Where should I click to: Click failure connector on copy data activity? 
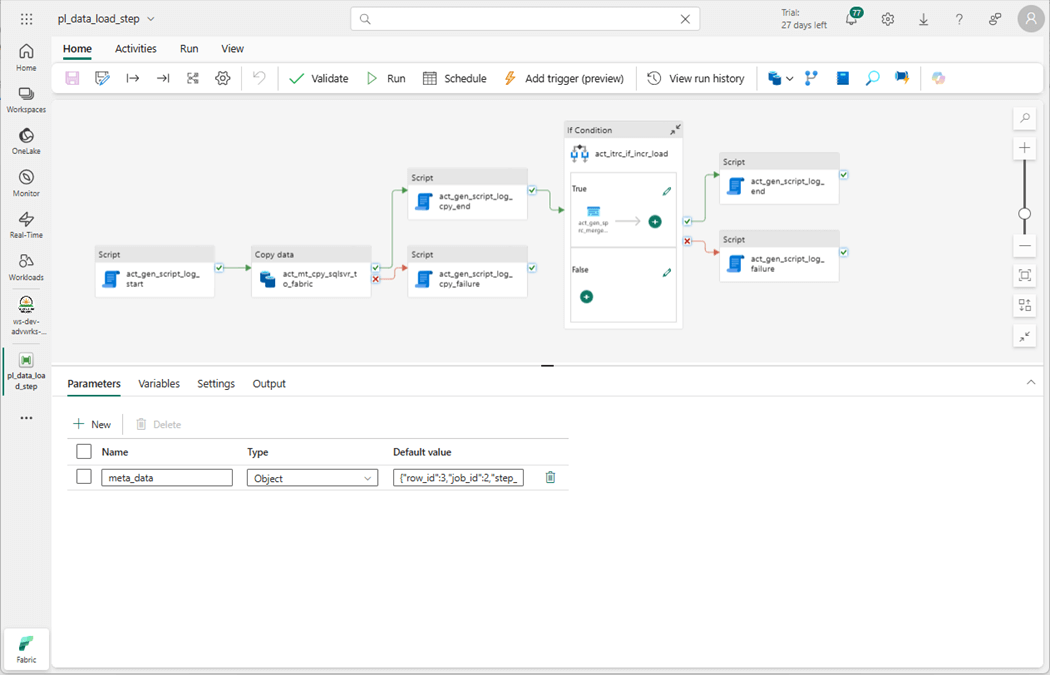[x=376, y=279]
